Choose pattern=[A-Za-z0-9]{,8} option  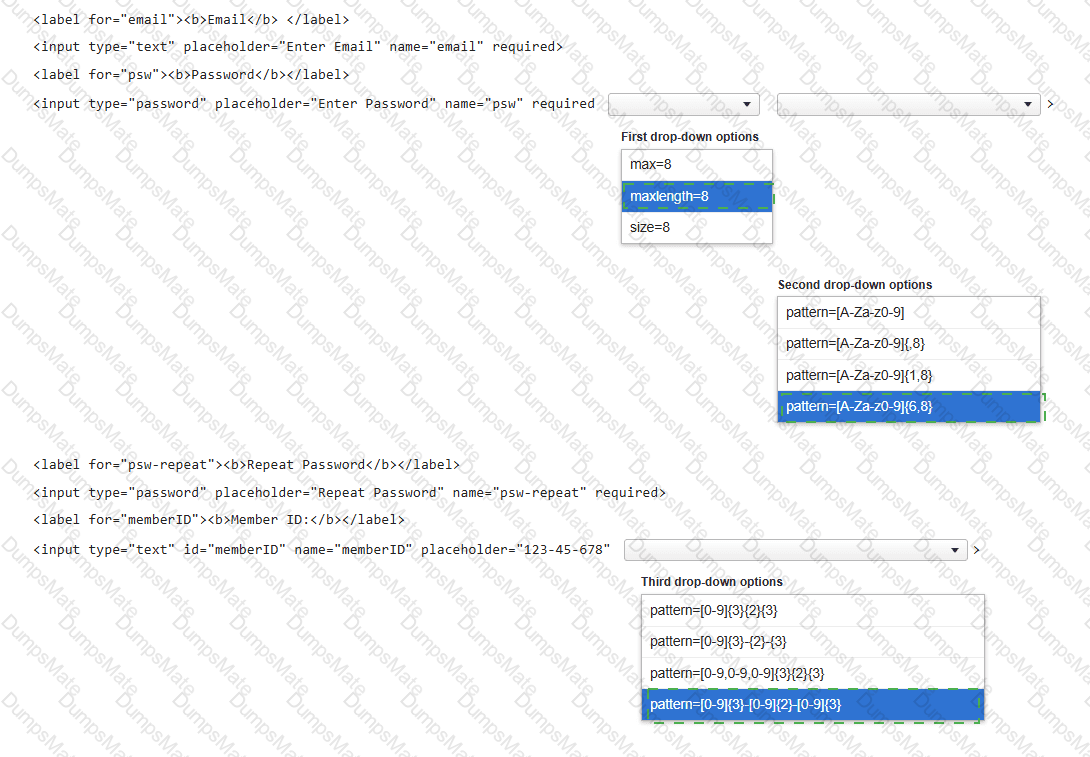[909, 343]
